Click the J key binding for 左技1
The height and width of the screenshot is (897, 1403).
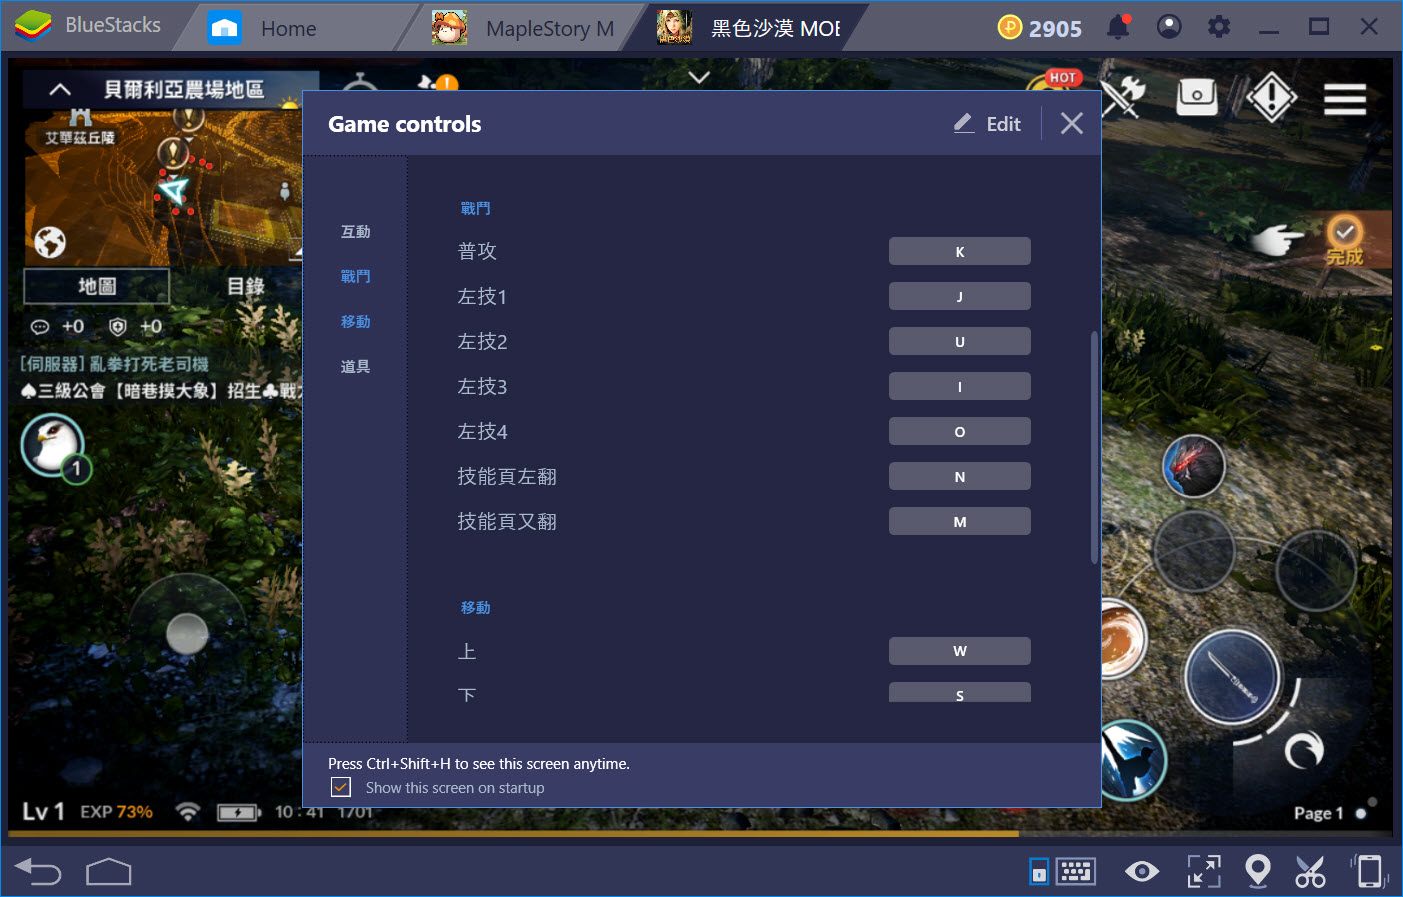click(x=960, y=297)
